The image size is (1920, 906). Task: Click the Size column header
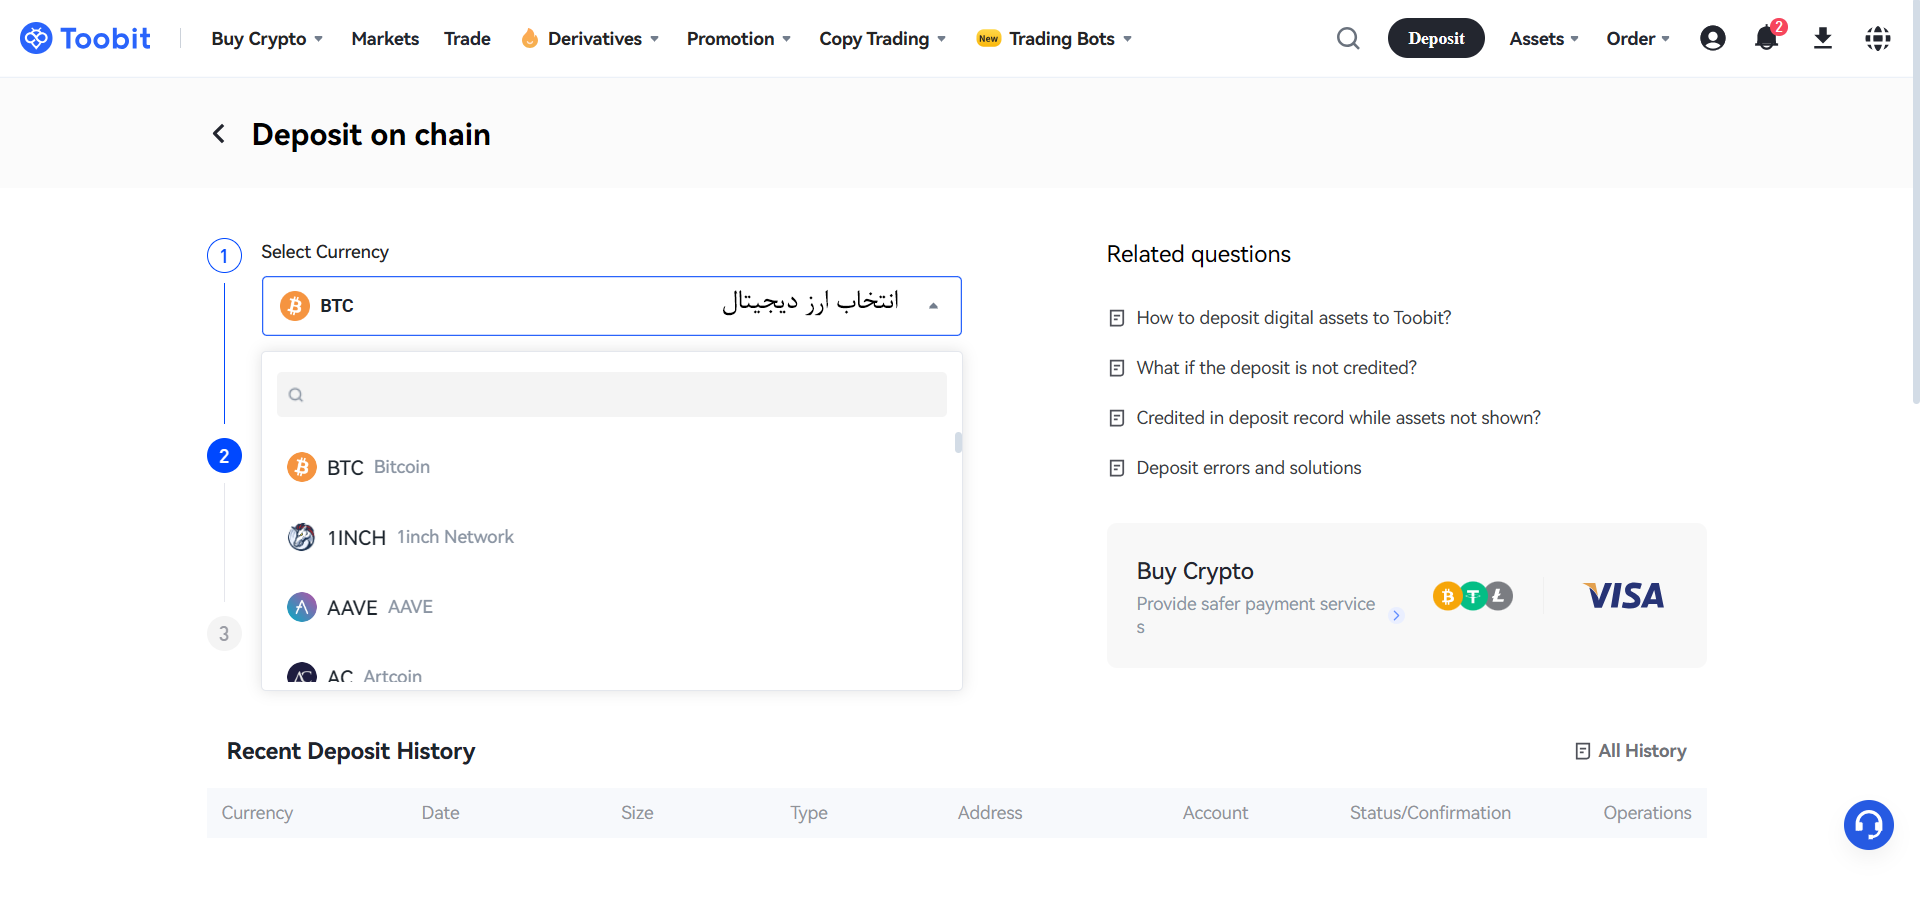[637, 813]
